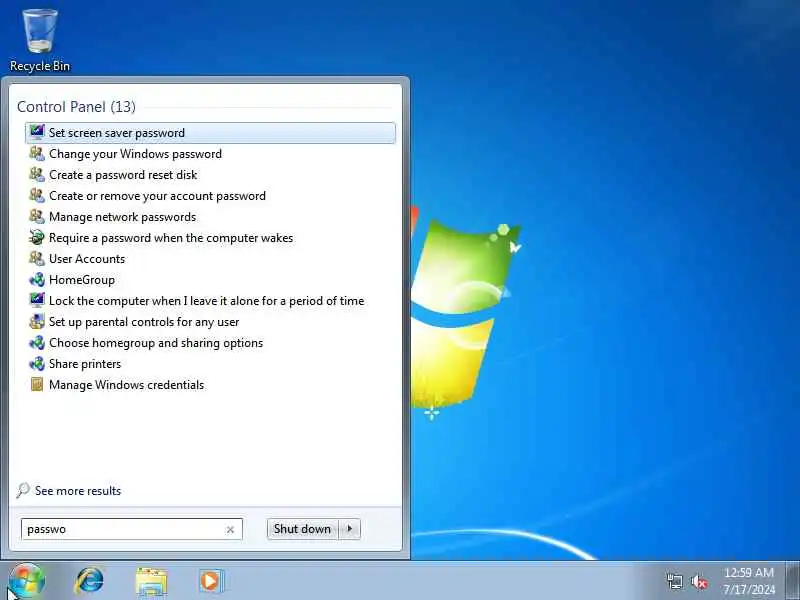Viewport: 800px width, 600px height.
Task: Open See more results link
Action: pyautogui.click(x=78, y=491)
